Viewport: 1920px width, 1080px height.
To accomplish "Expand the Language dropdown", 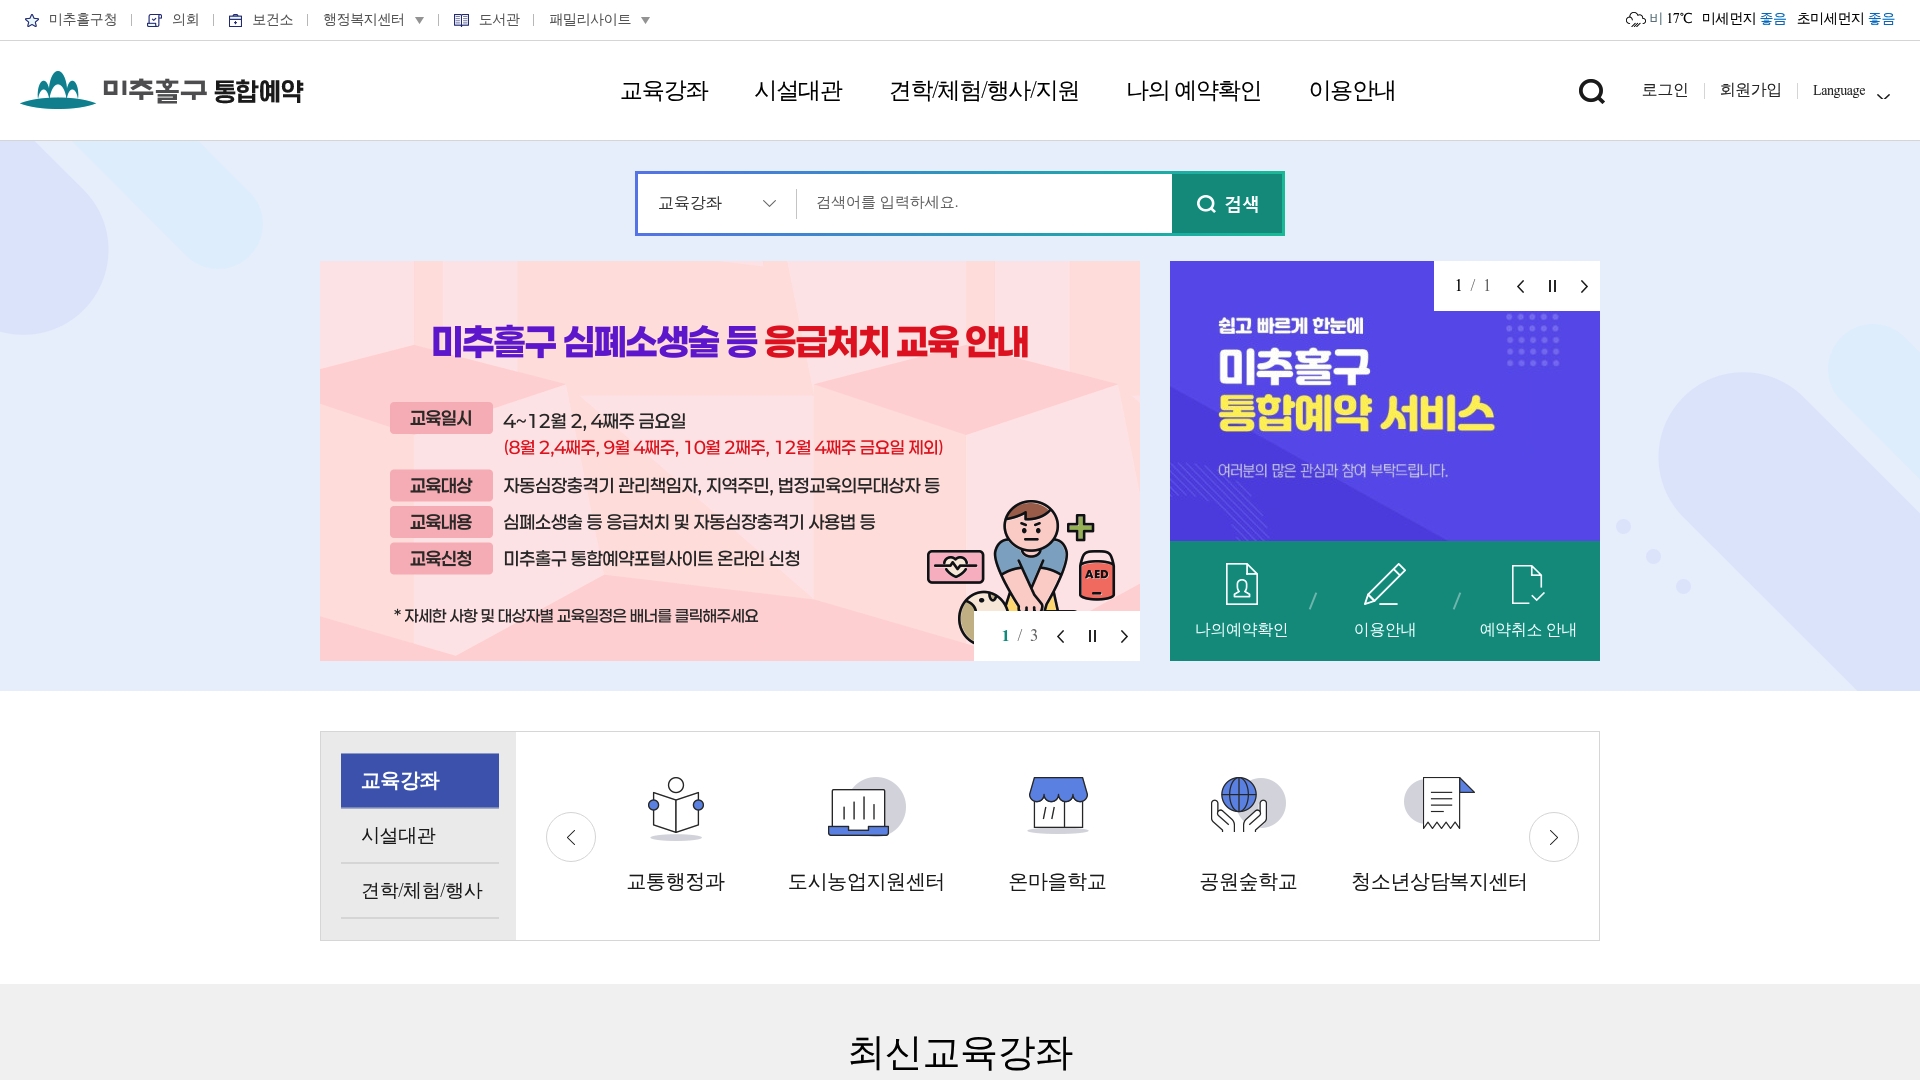I will (1851, 91).
